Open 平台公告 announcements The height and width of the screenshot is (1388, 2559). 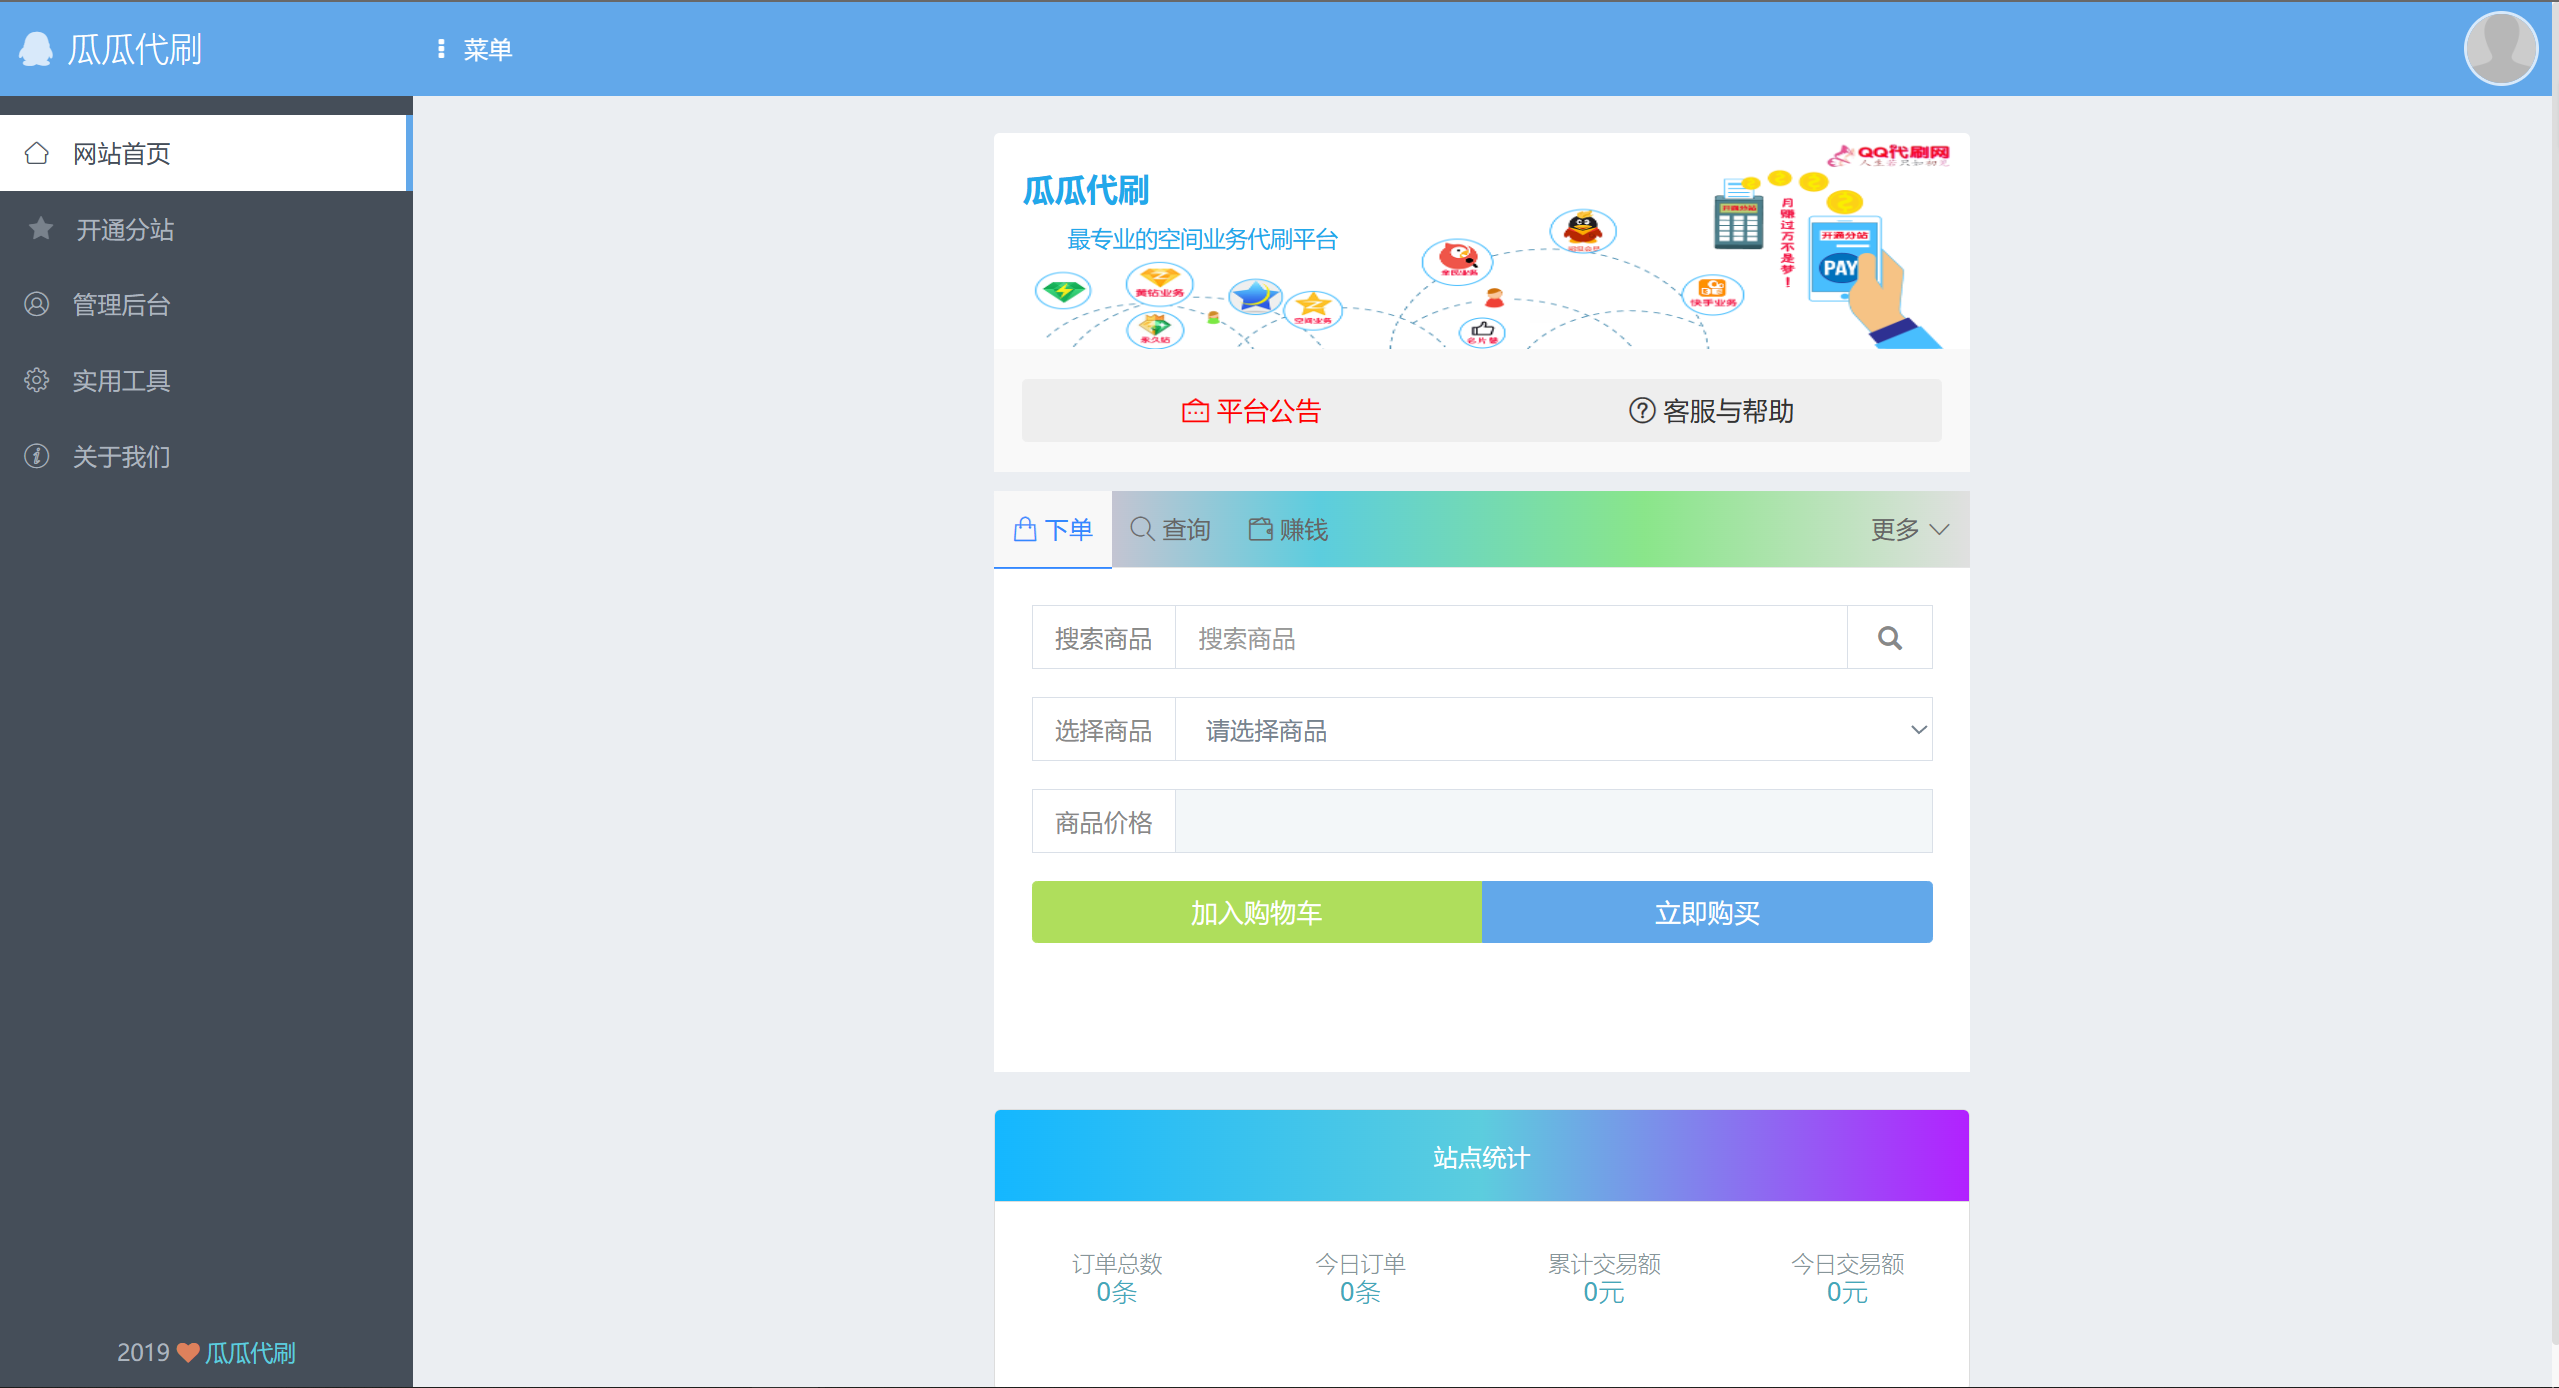tap(1251, 411)
